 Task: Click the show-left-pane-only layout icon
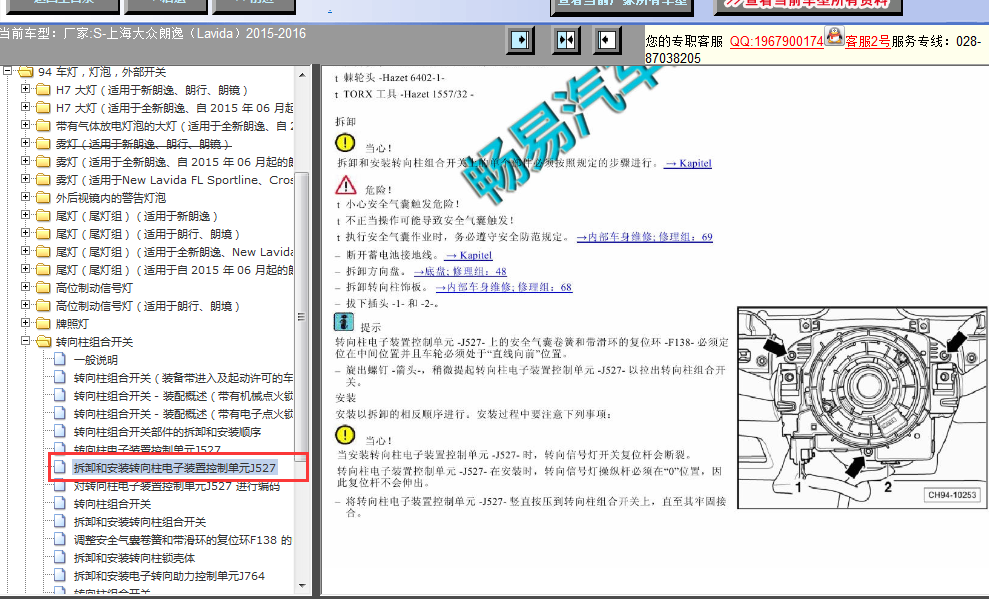pos(520,41)
